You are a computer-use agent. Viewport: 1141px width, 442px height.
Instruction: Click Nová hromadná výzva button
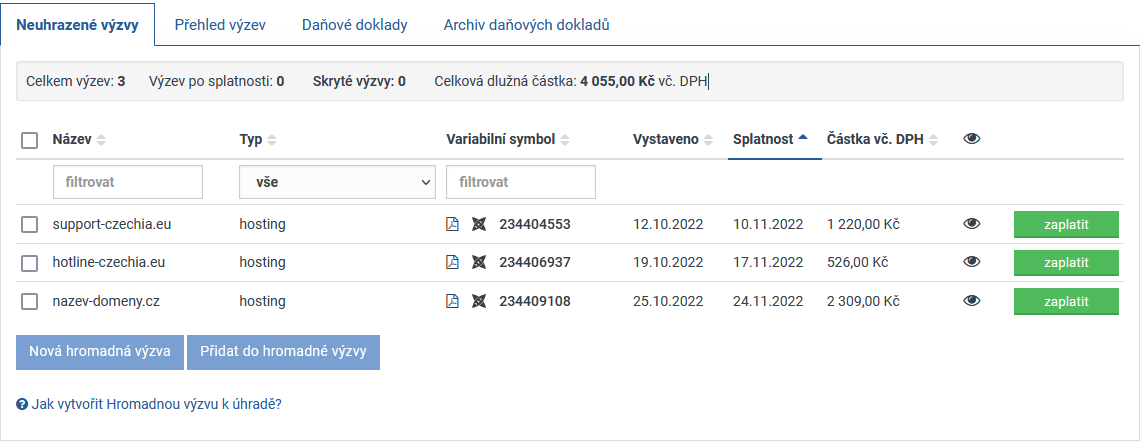99,352
